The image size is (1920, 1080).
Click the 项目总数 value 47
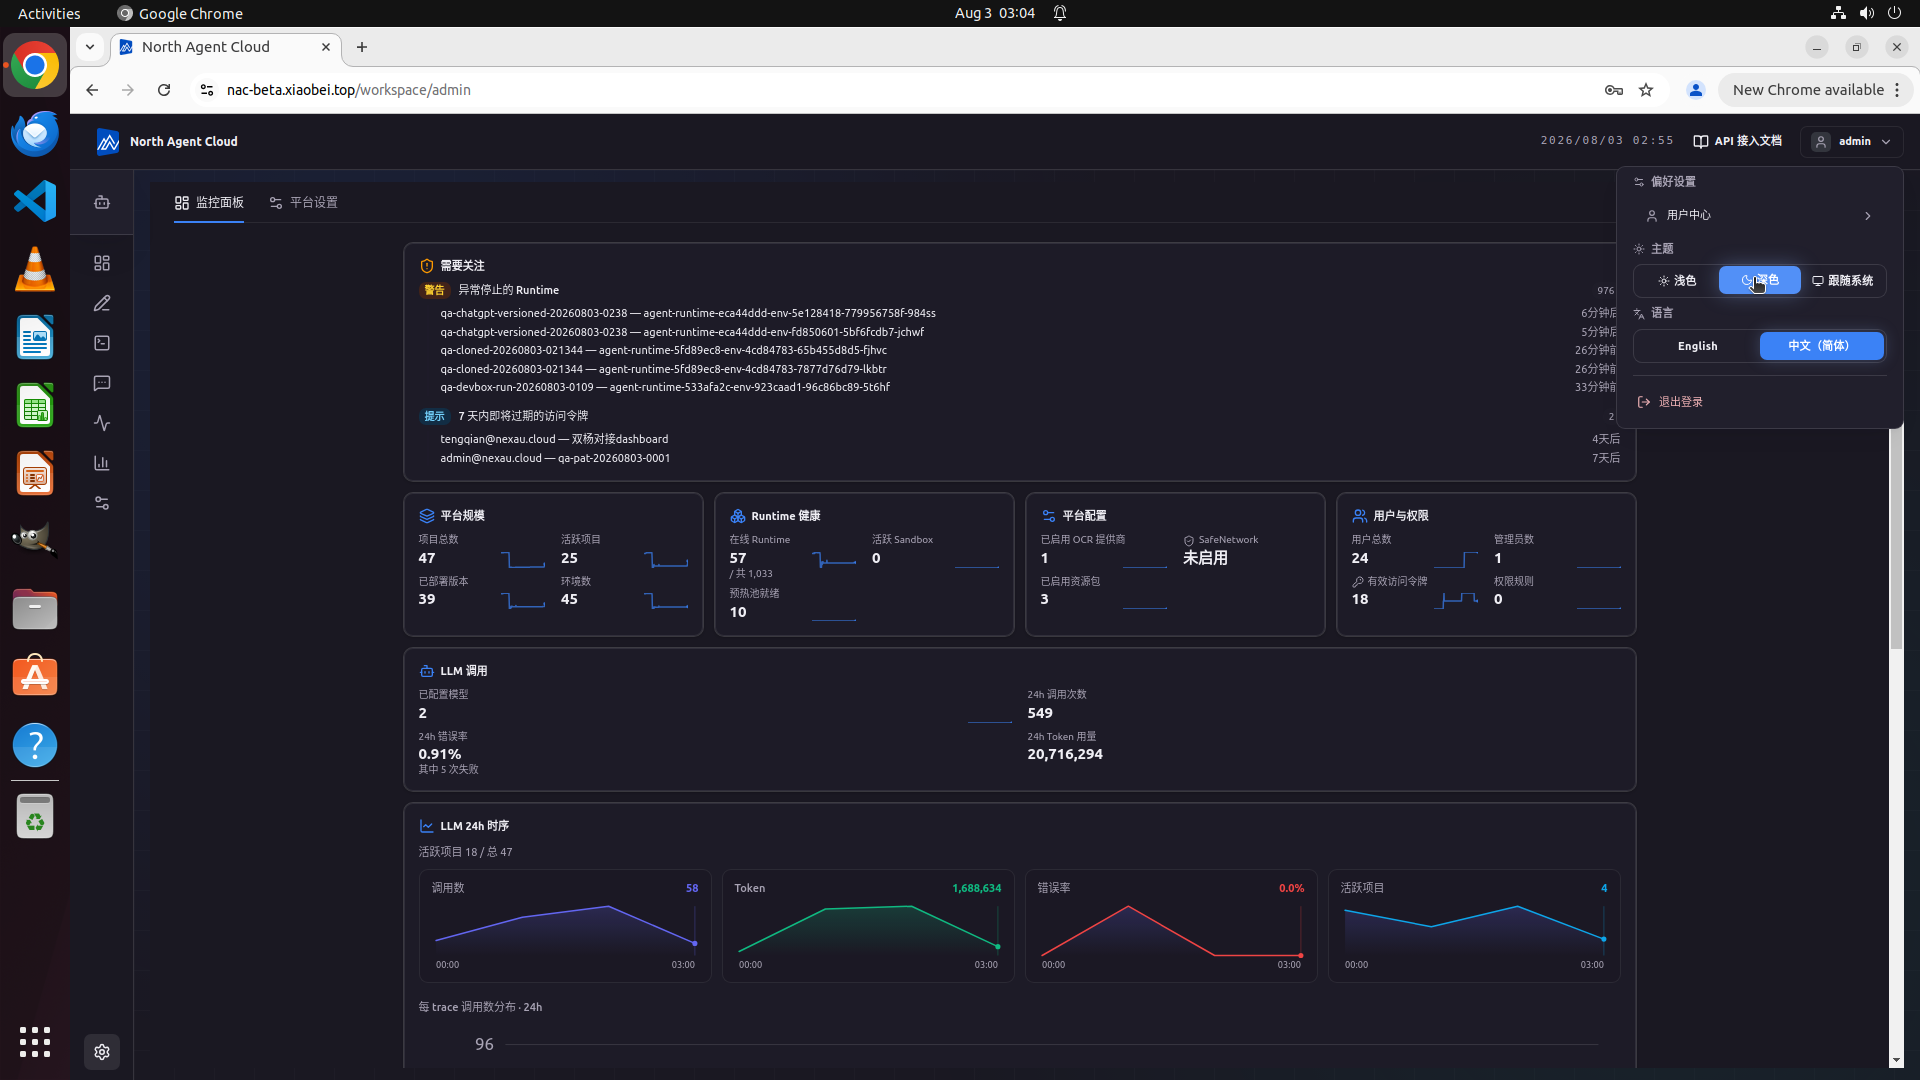(x=427, y=558)
